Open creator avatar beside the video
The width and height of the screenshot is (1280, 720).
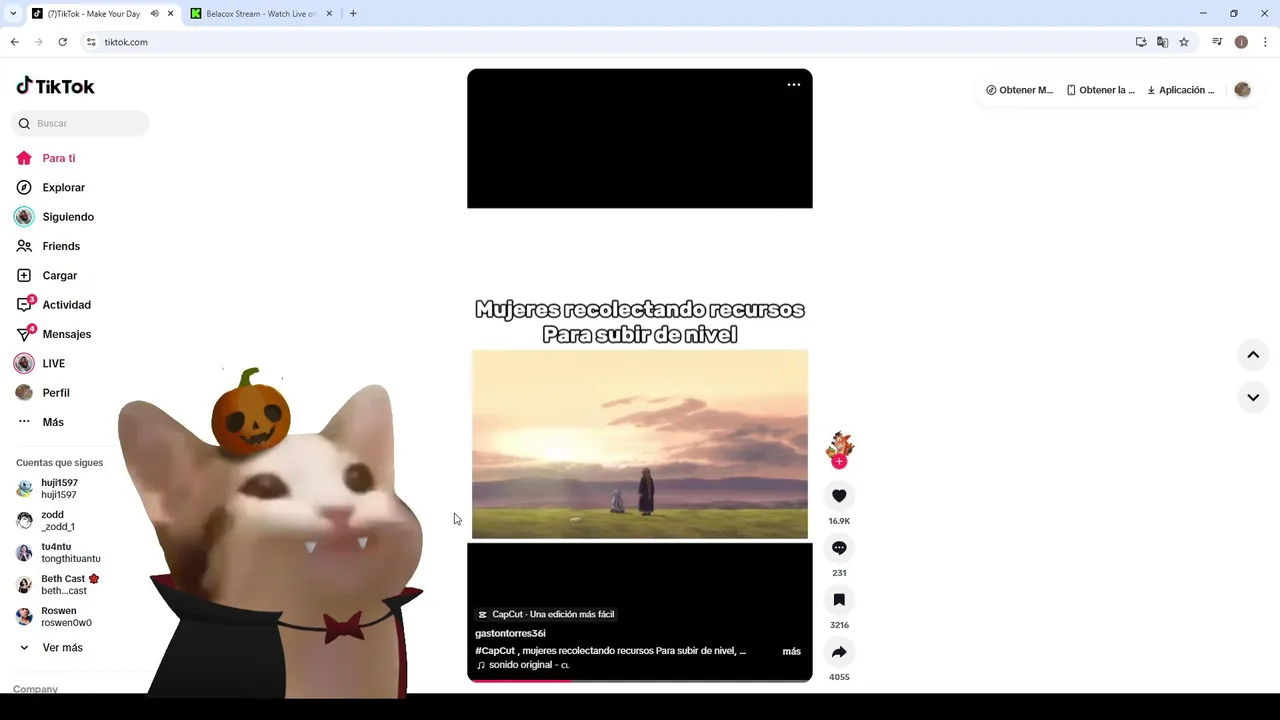pos(839,446)
